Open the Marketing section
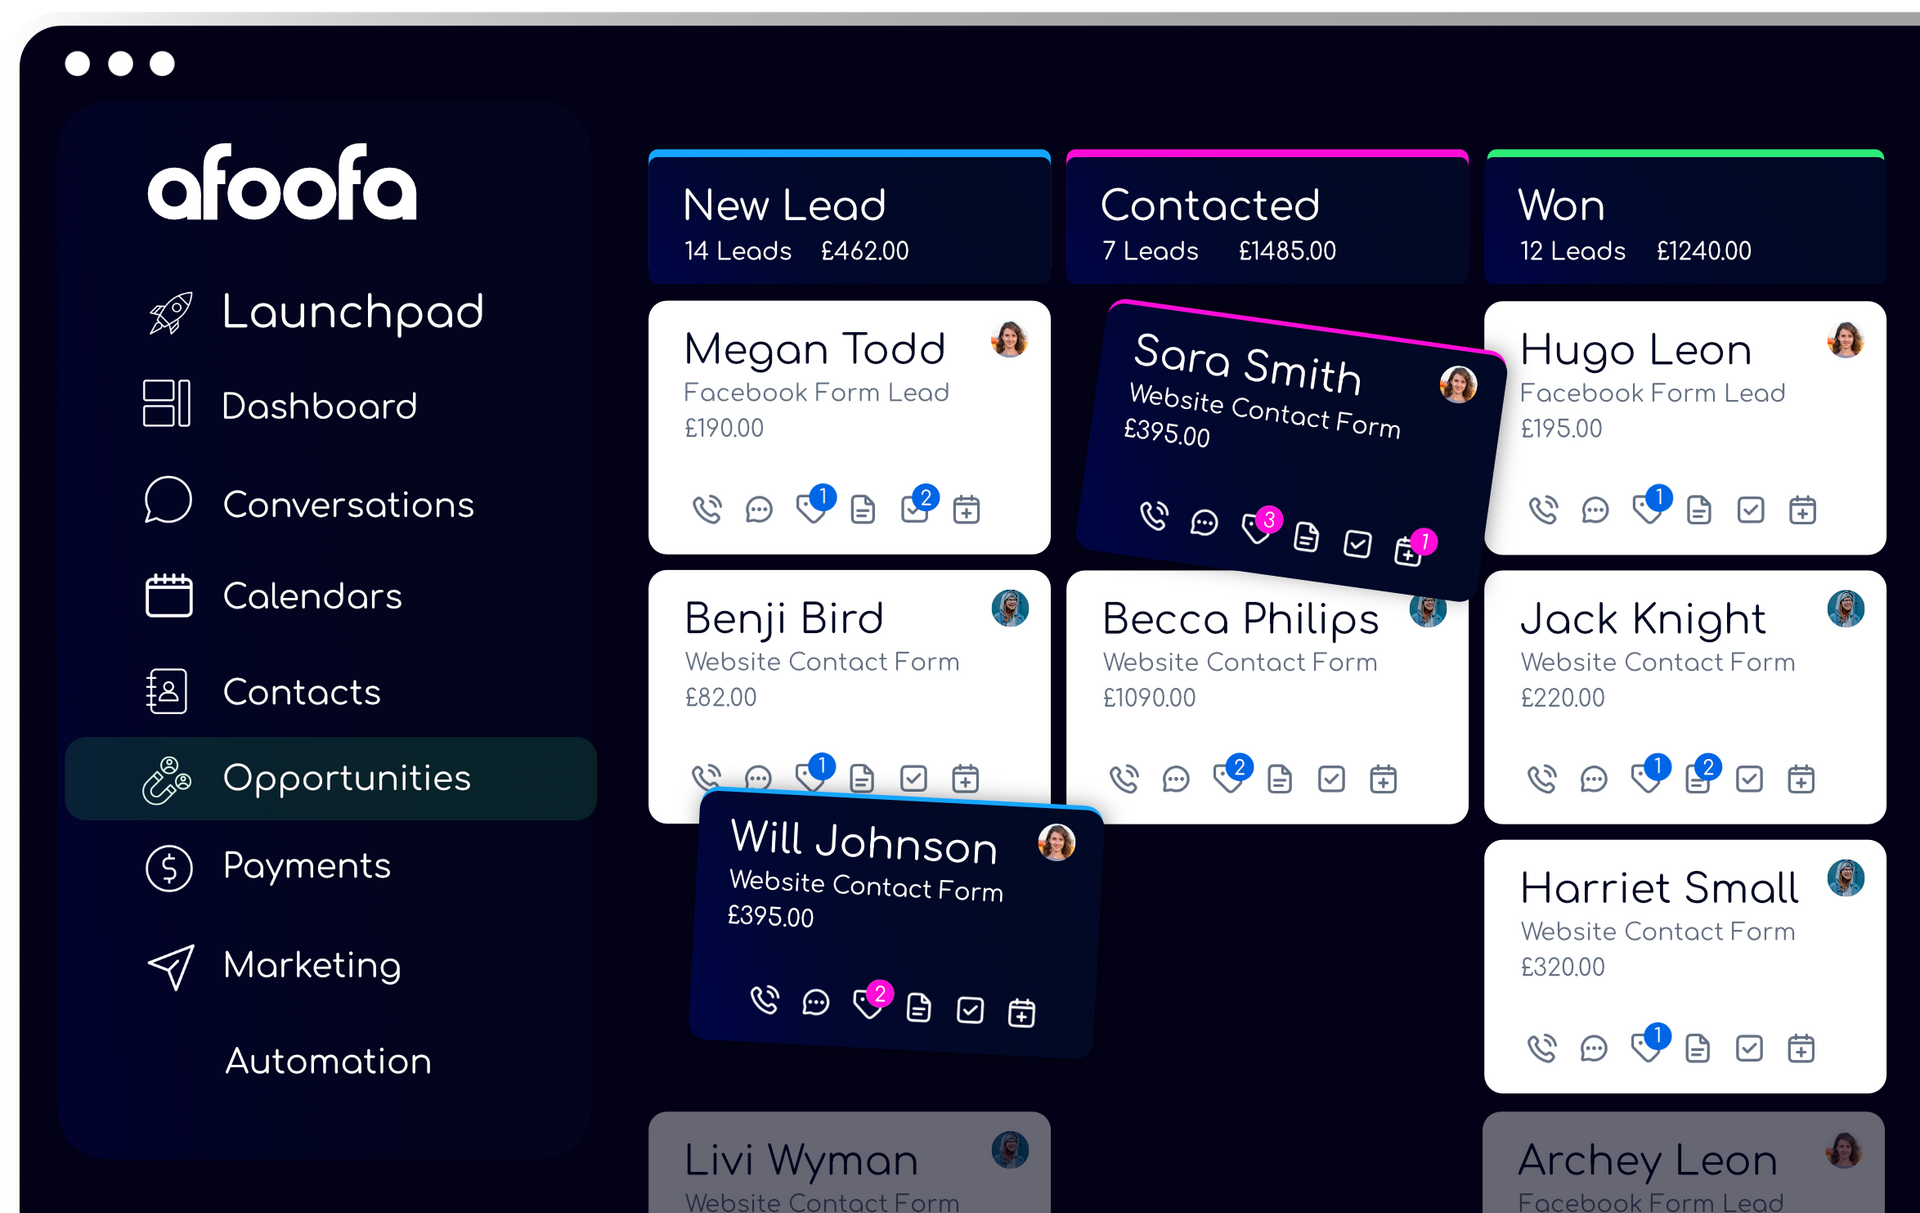 [311, 965]
